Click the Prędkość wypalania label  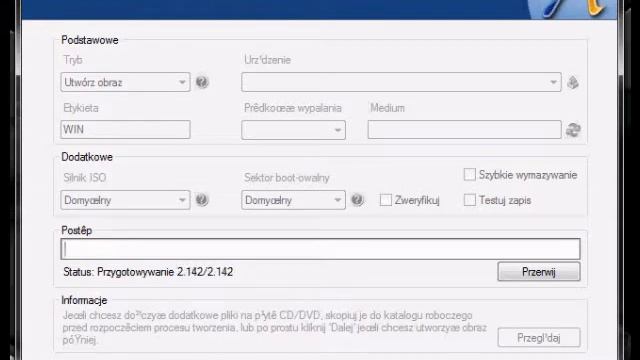[293, 108]
